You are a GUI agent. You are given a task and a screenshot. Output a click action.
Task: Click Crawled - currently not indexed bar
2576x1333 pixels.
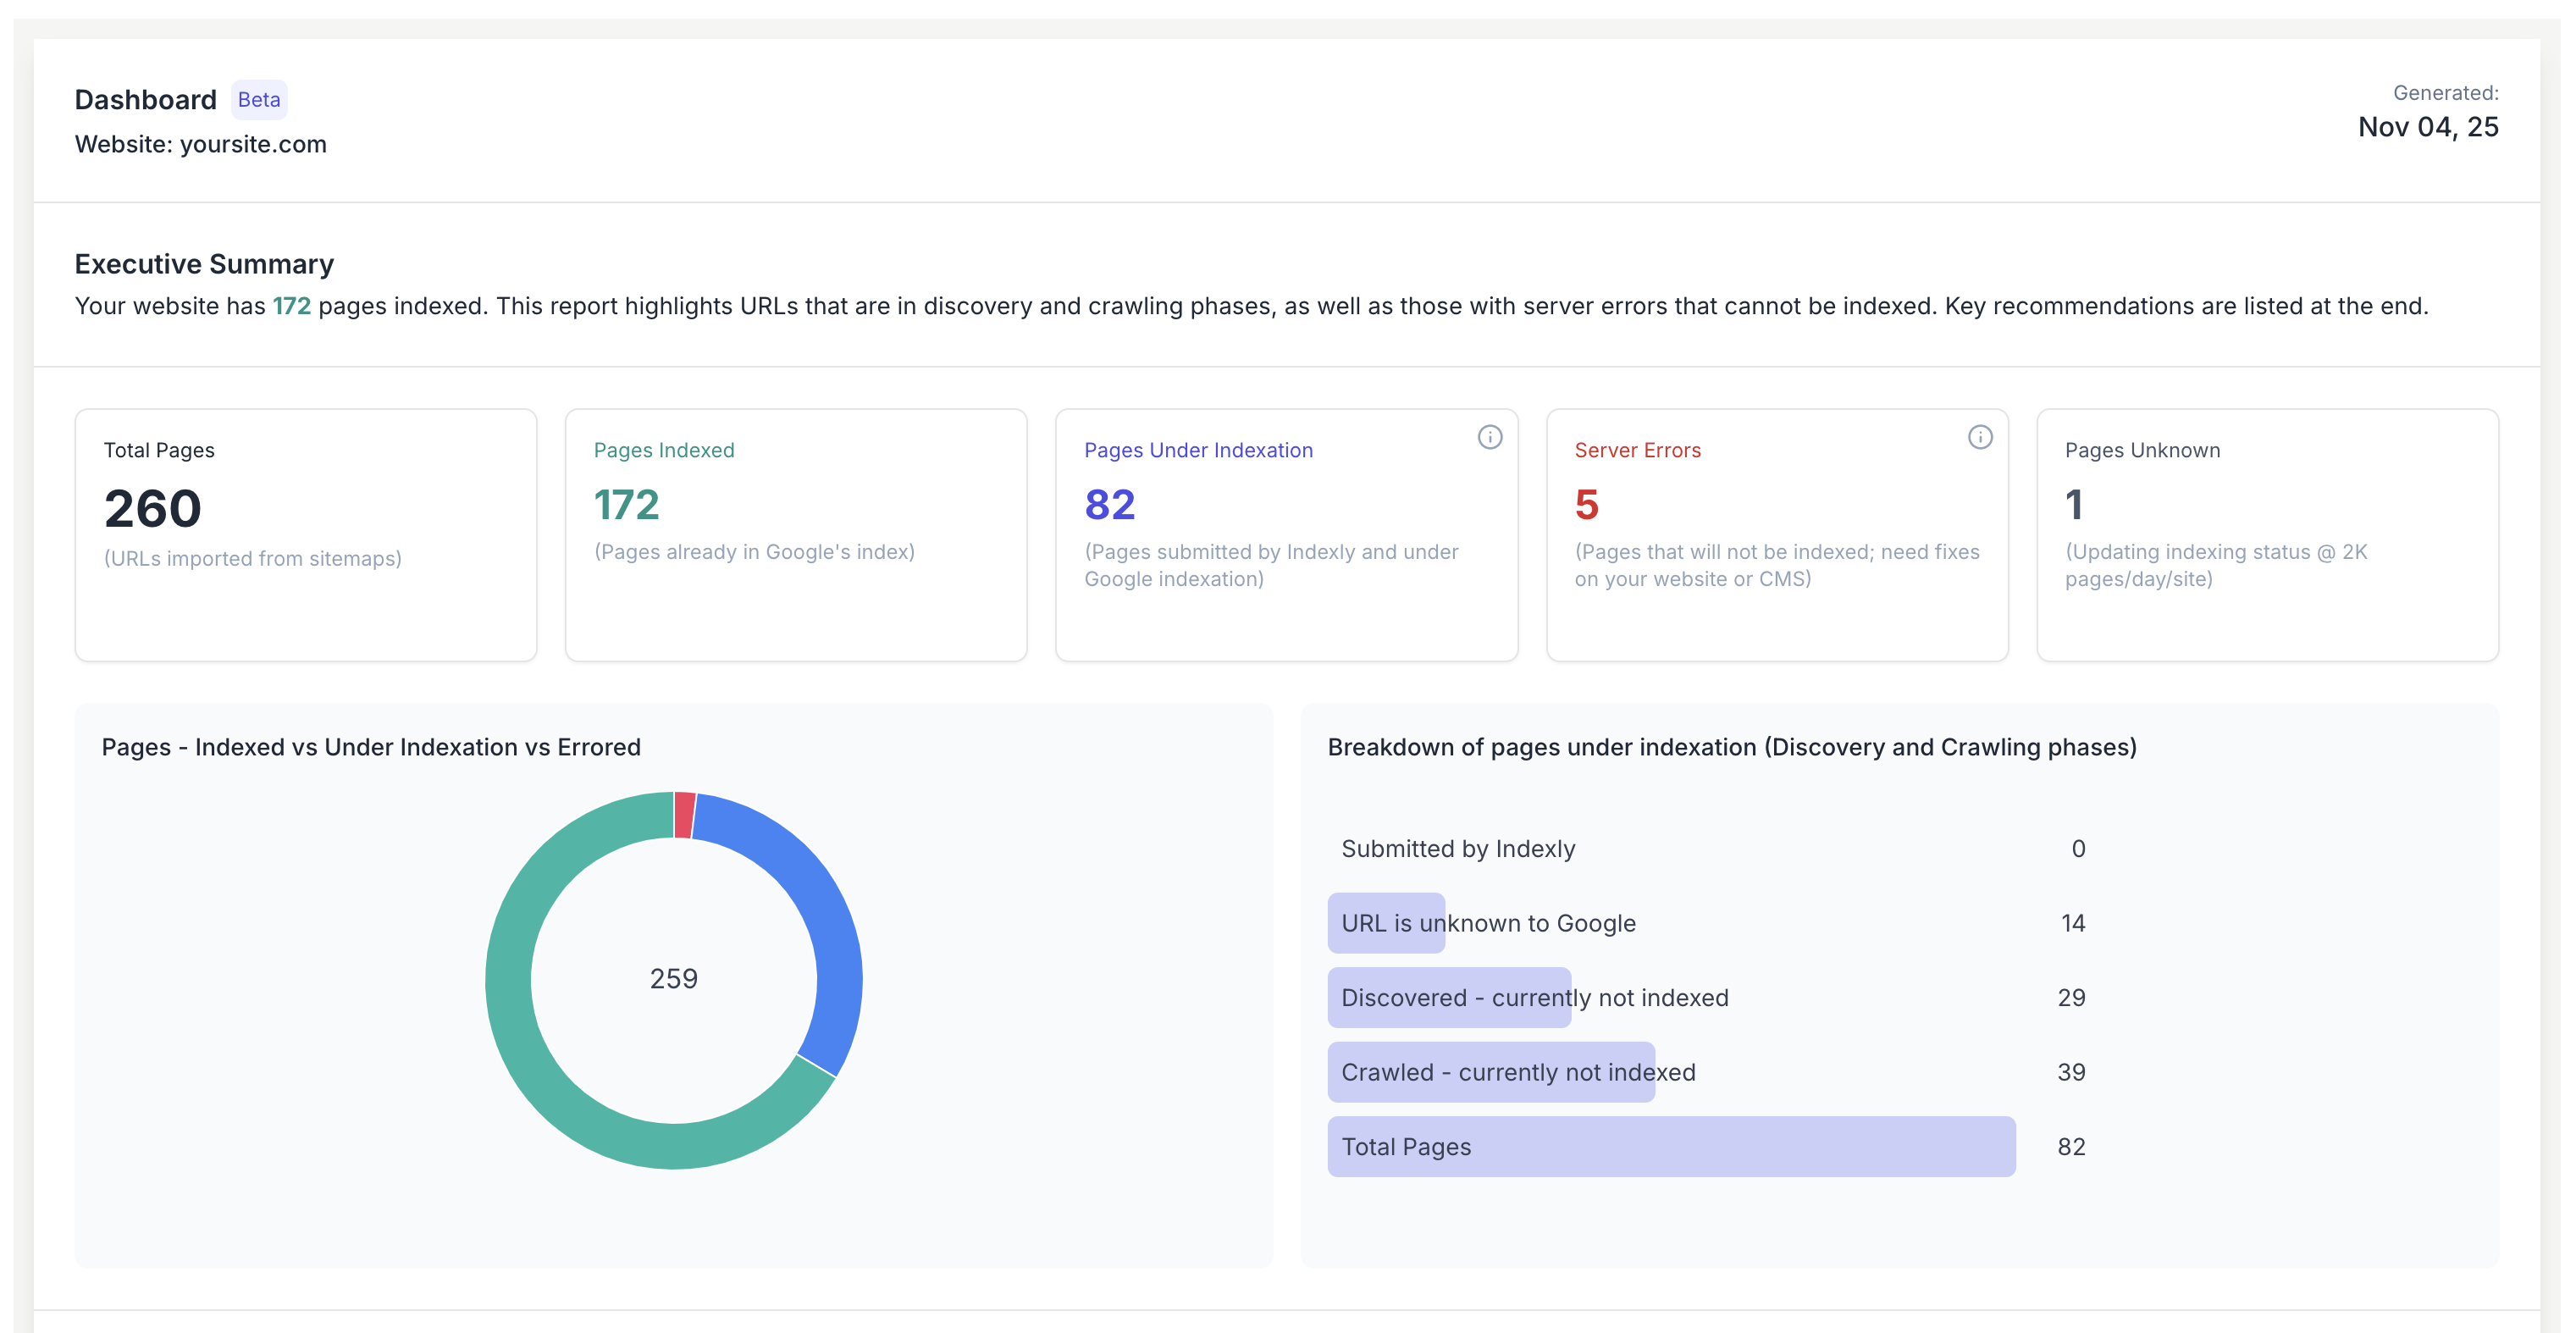pos(1490,1072)
